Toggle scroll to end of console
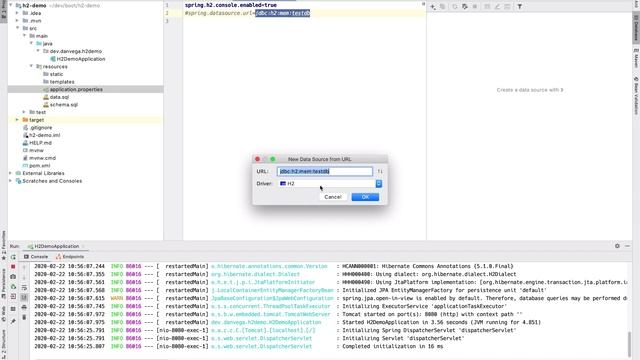 pos(24,297)
